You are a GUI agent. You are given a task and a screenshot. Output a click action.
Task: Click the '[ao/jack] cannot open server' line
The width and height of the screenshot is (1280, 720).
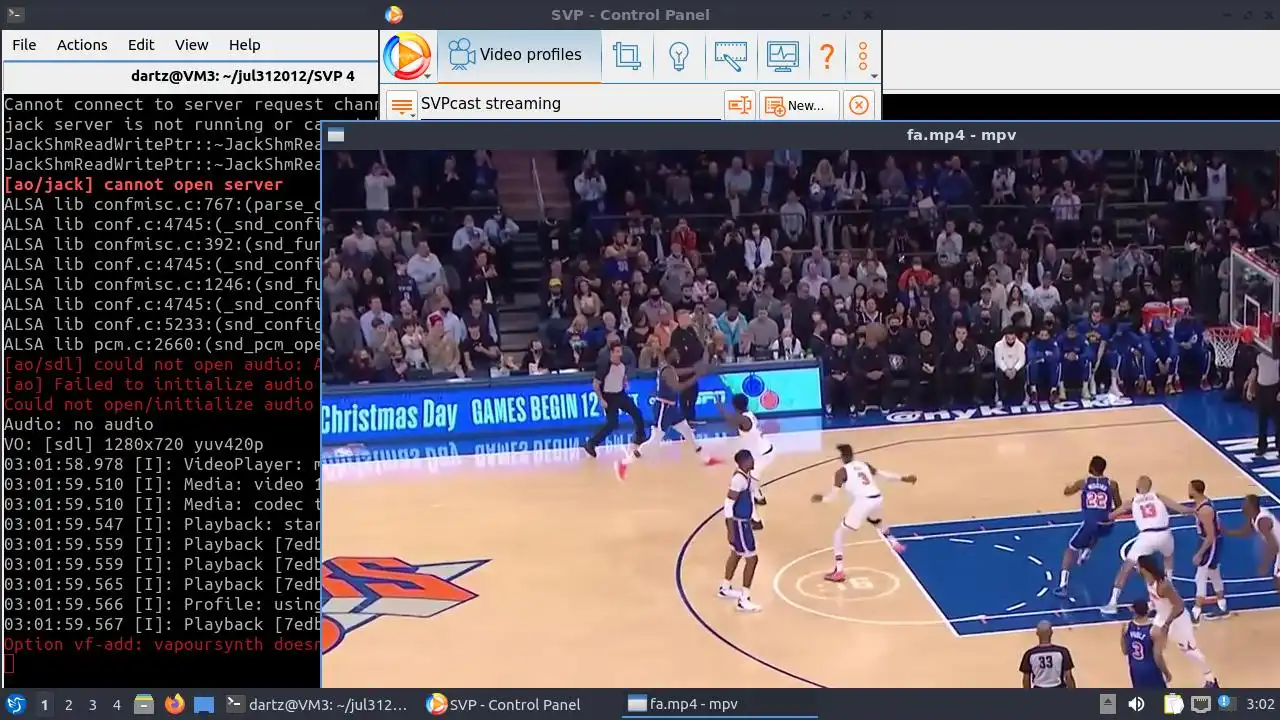143,185
